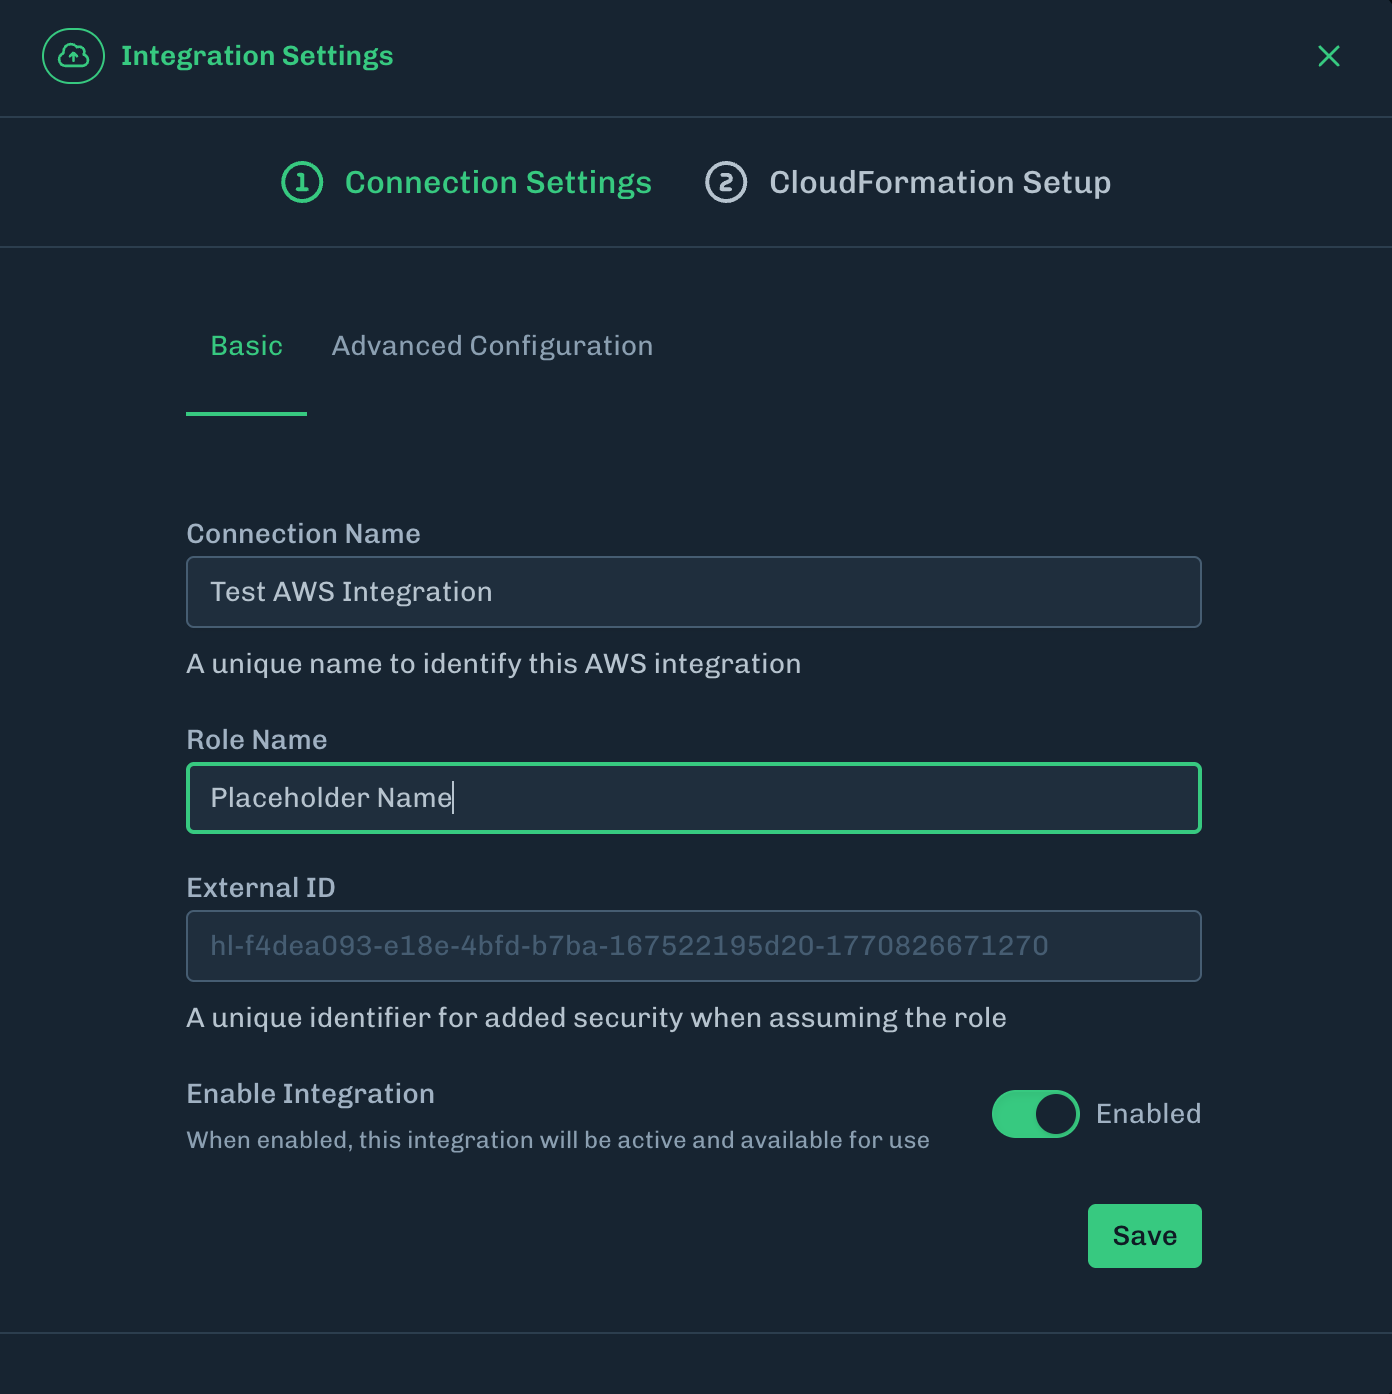
Task: Click the step 1 circle icon
Action: coord(302,182)
